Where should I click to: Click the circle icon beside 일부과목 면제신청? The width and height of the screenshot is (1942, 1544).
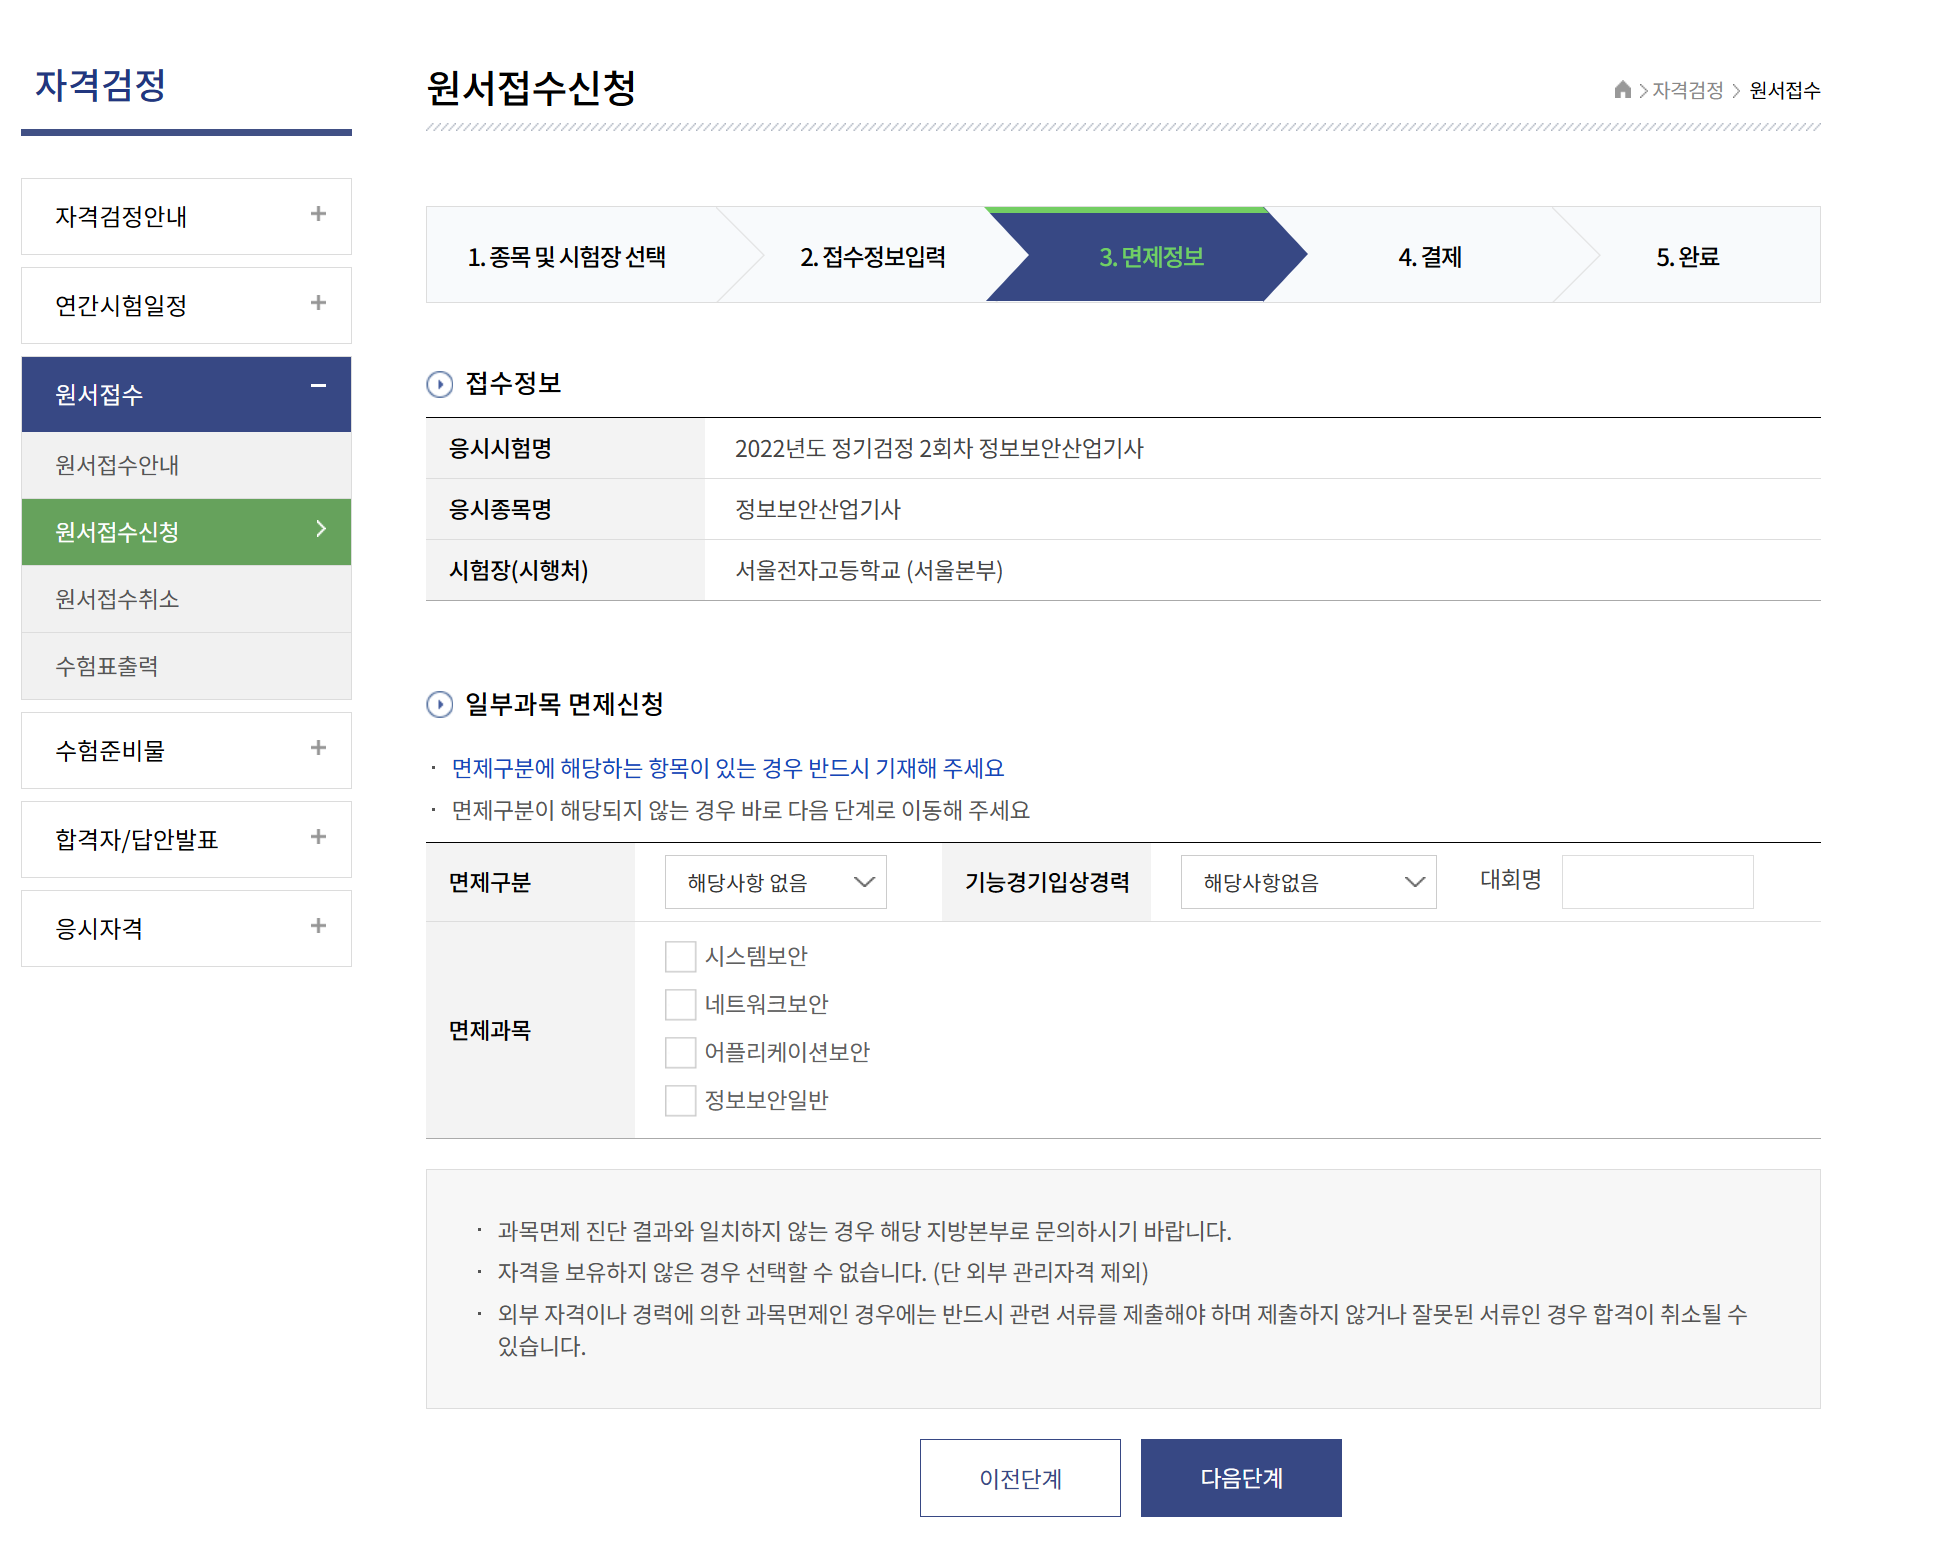click(440, 705)
